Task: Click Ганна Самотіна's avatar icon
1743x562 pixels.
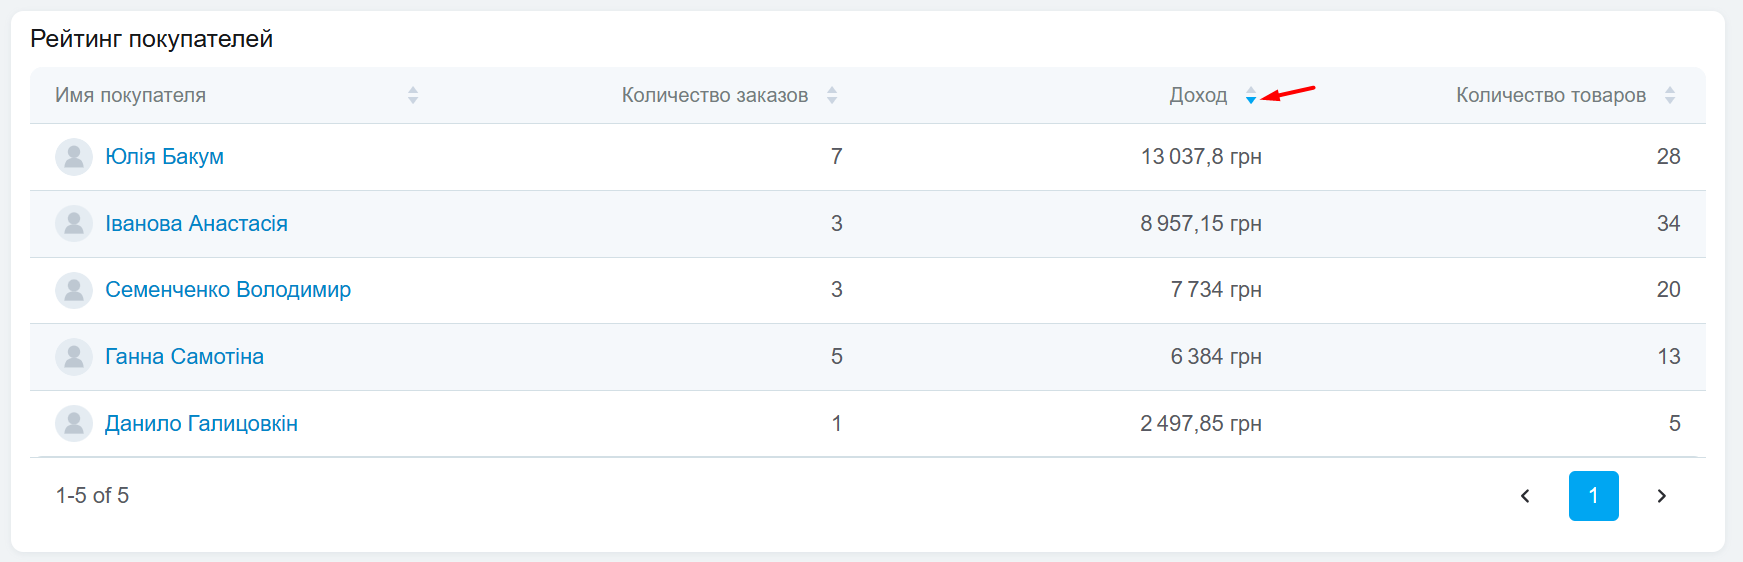Action: click(74, 357)
